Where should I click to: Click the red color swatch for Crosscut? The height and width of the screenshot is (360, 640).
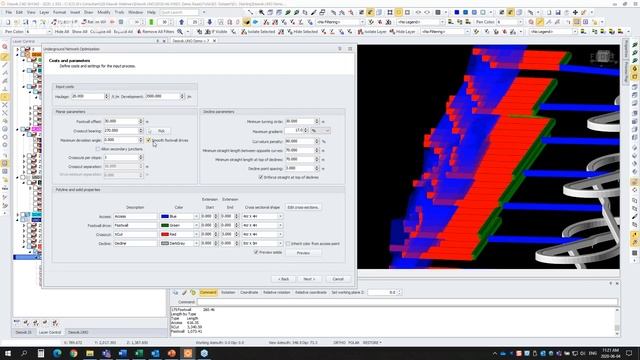point(165,234)
